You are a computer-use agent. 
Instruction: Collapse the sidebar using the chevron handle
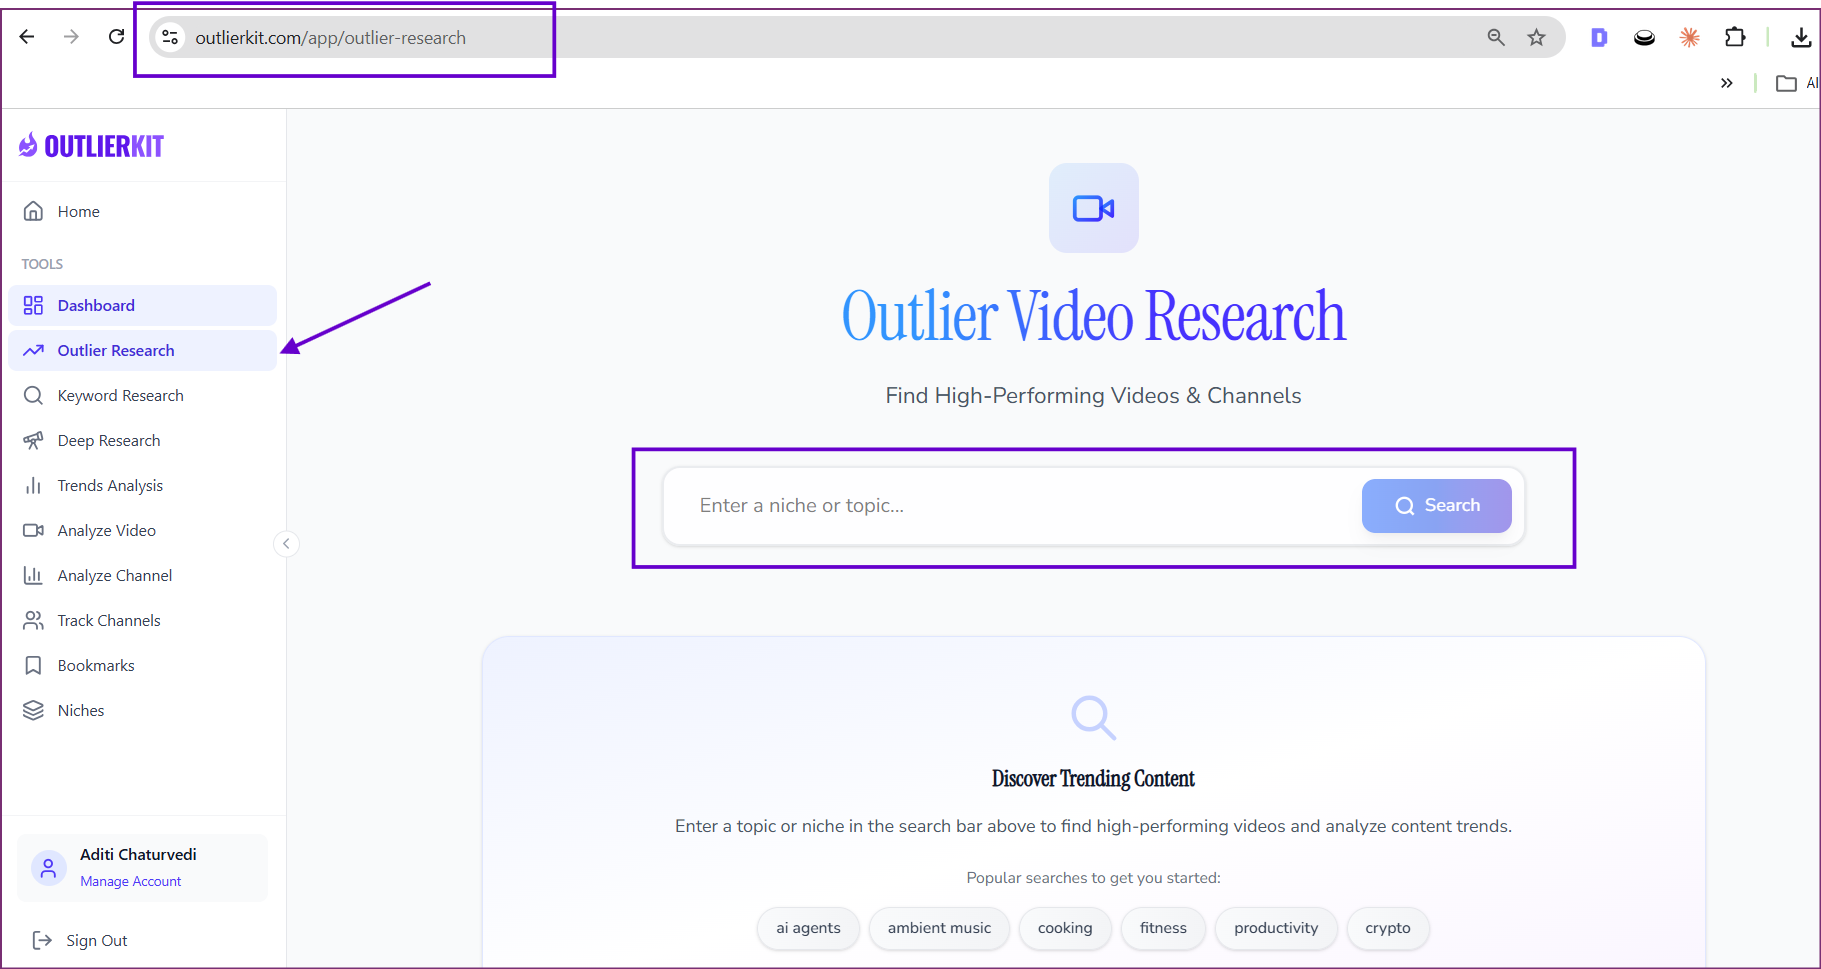(286, 543)
